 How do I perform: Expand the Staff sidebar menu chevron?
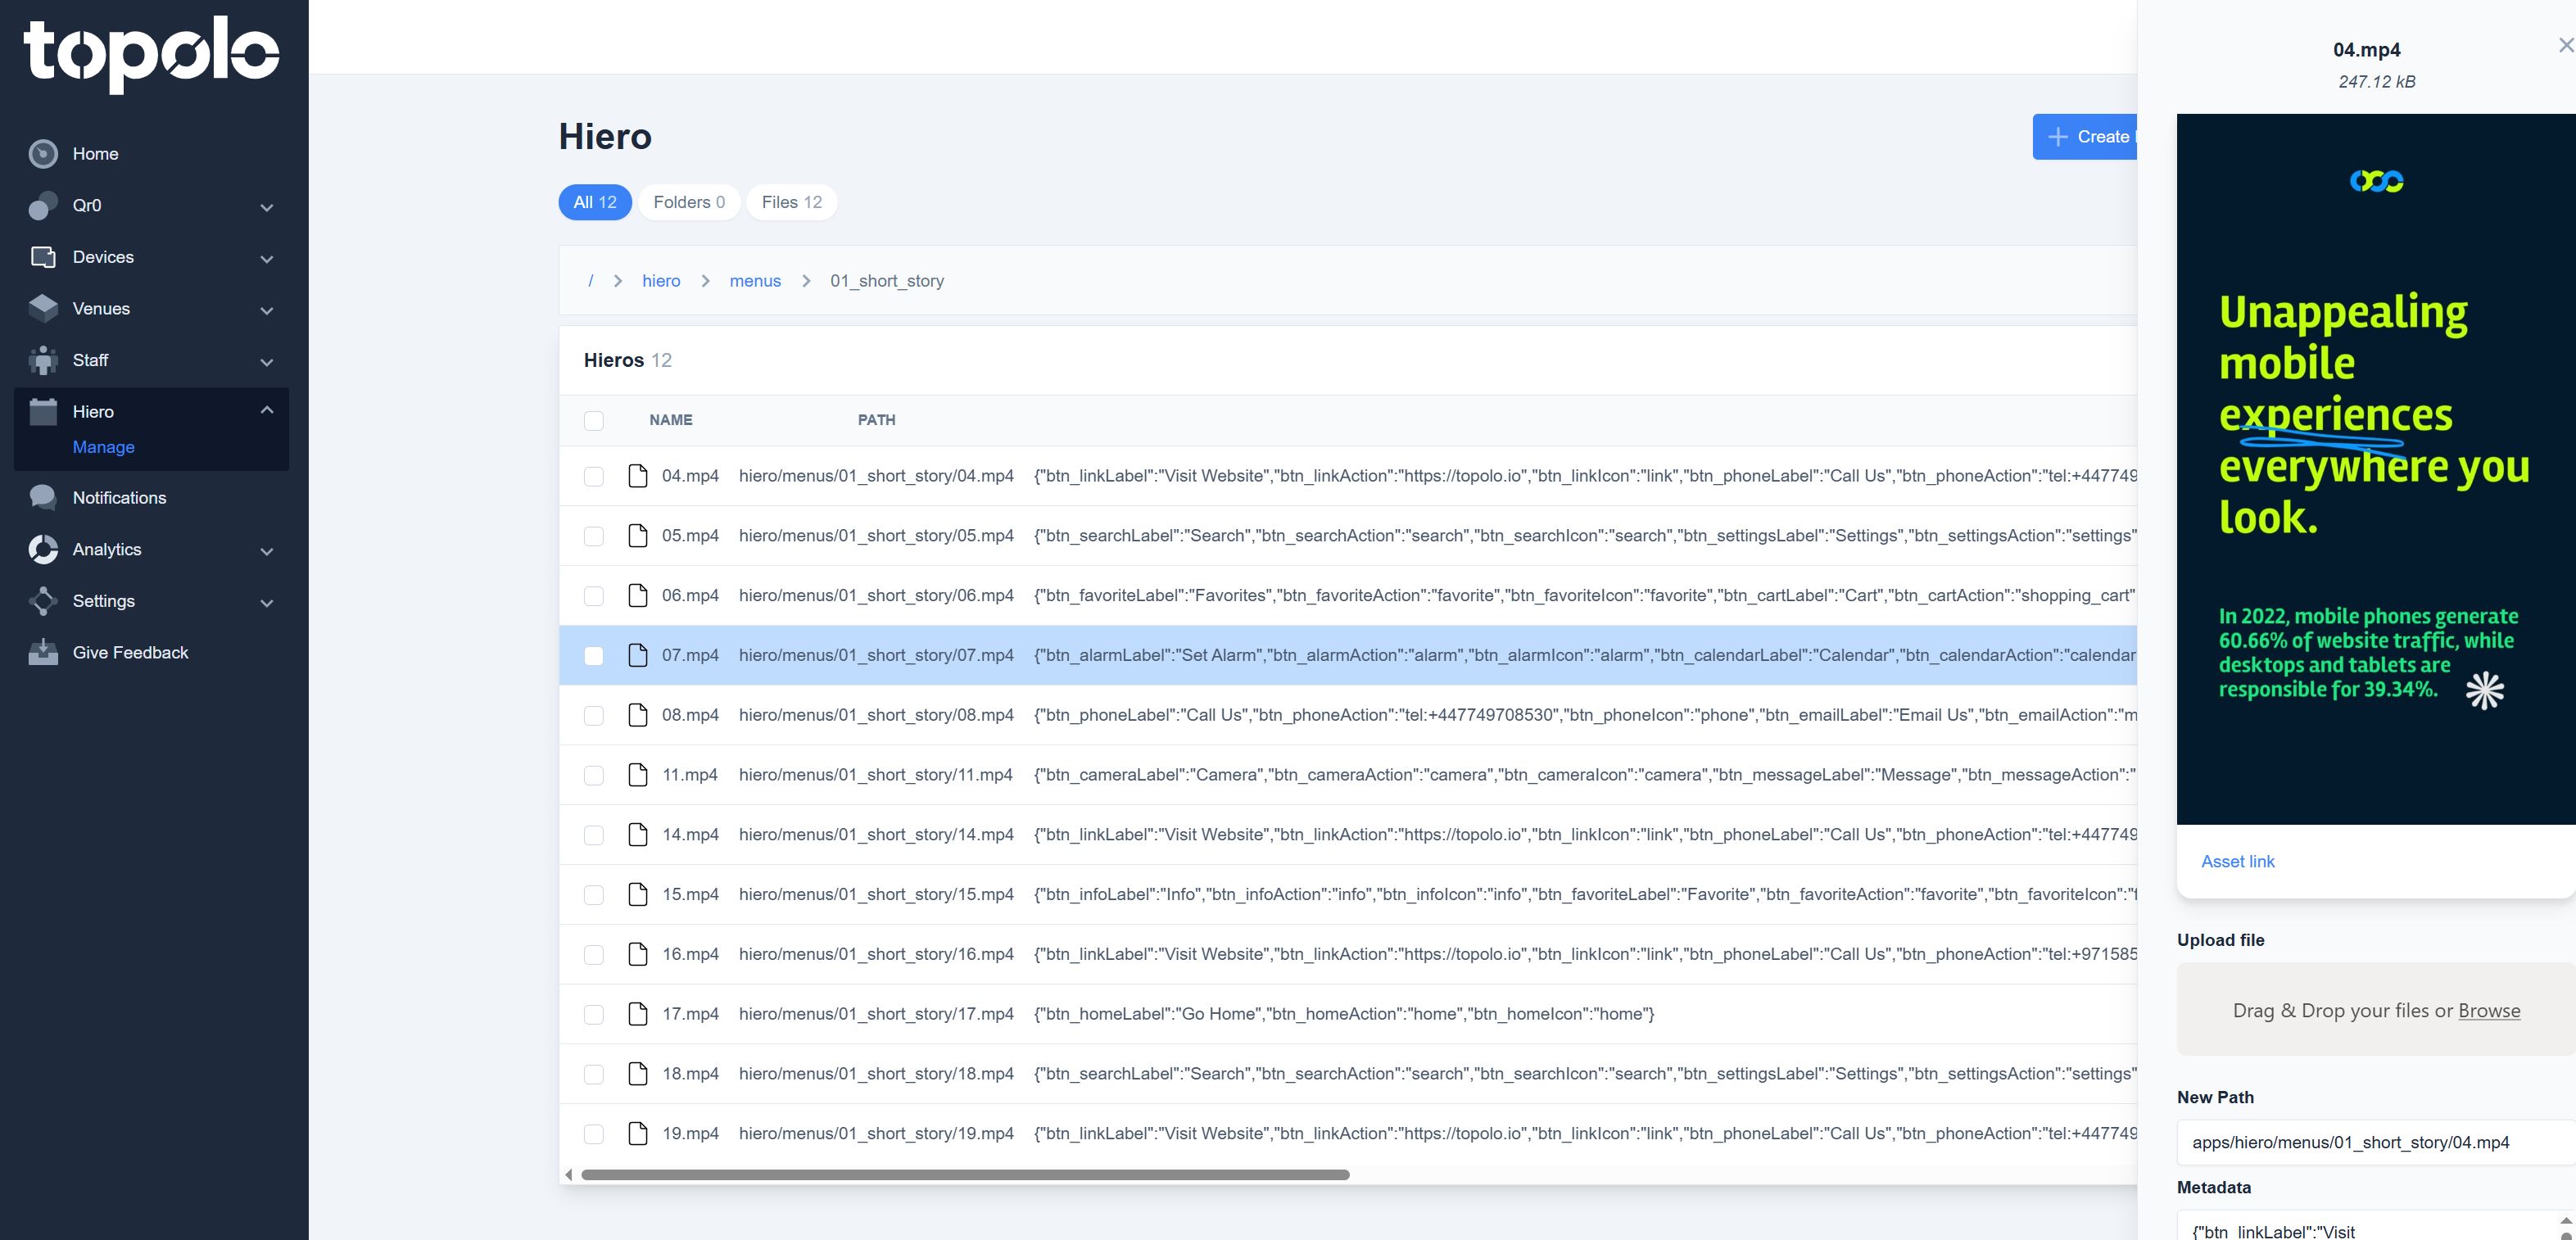(x=267, y=362)
